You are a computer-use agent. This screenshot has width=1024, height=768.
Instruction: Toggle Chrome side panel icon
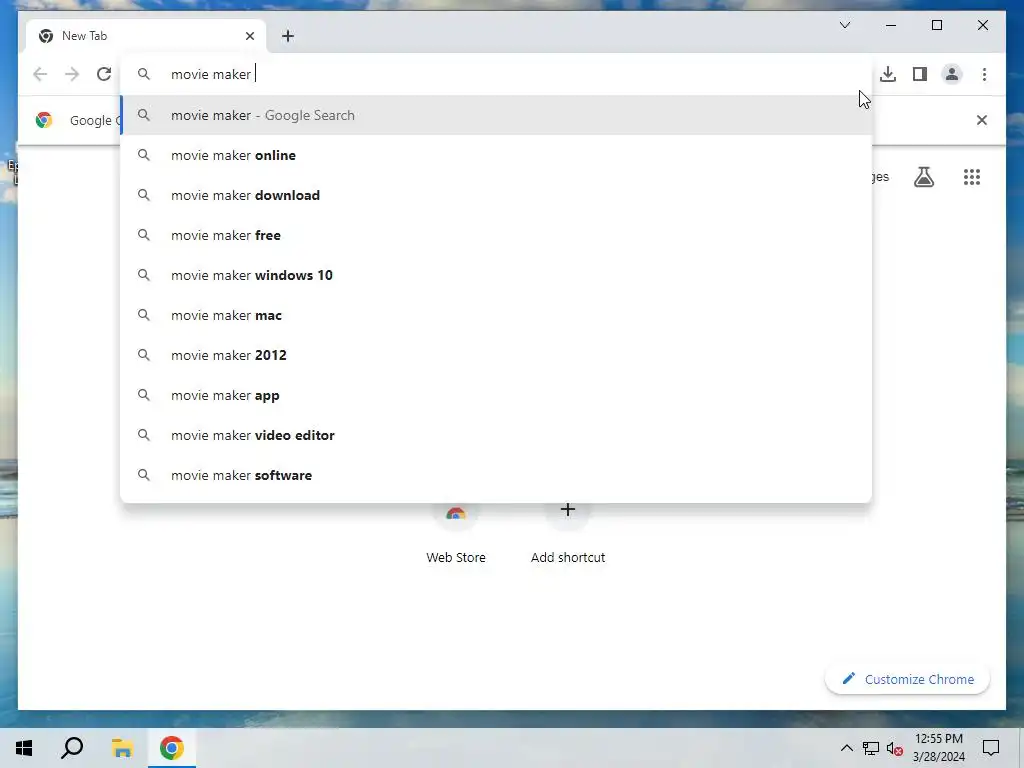point(920,74)
